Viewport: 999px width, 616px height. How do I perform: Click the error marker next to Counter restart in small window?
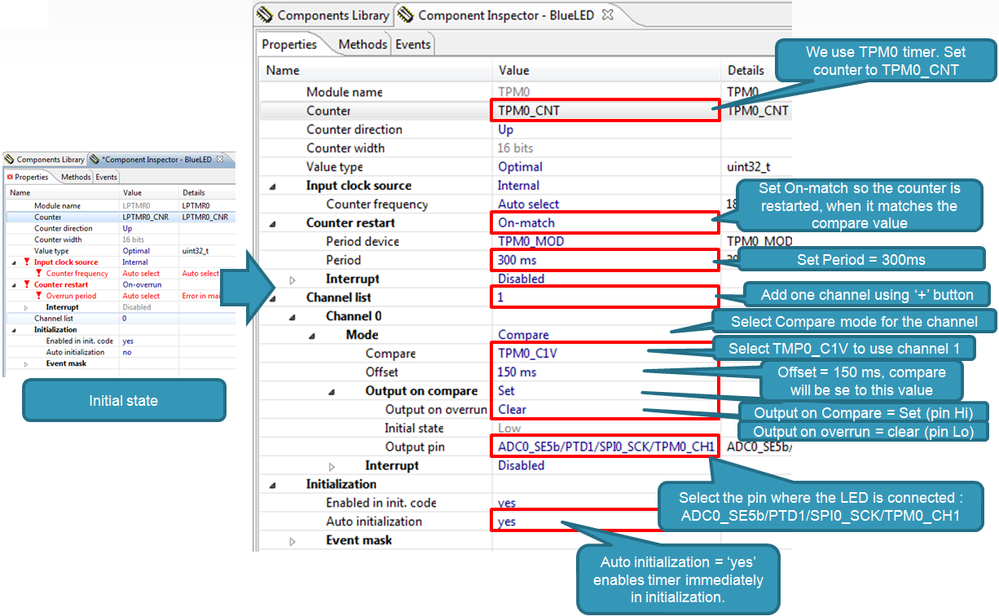click(26, 284)
